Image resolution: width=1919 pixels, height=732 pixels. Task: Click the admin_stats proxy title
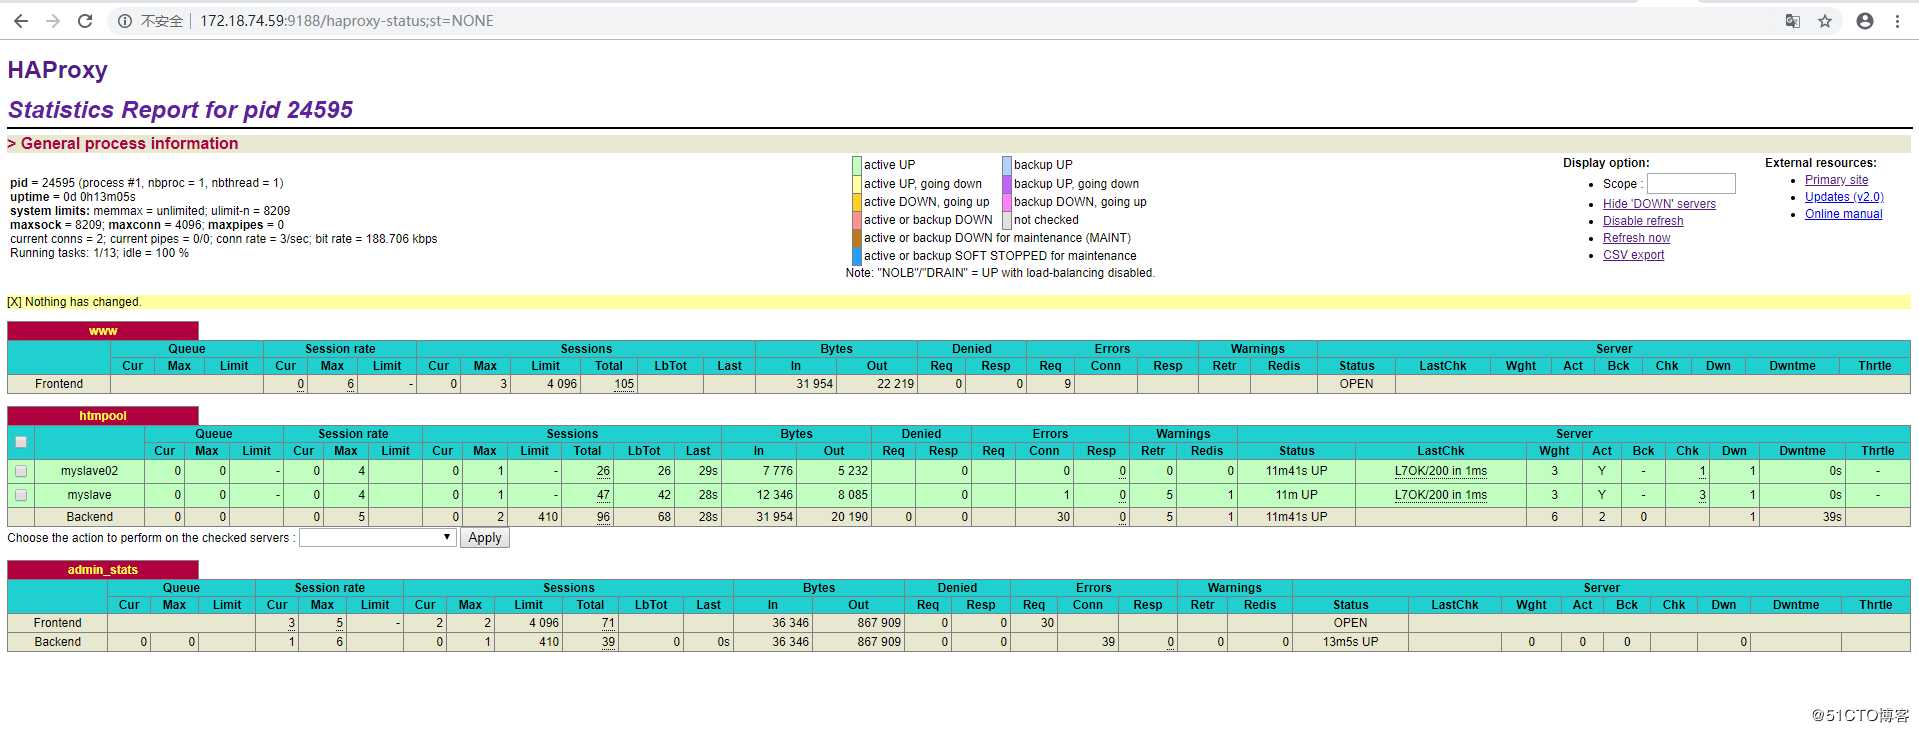tap(103, 570)
